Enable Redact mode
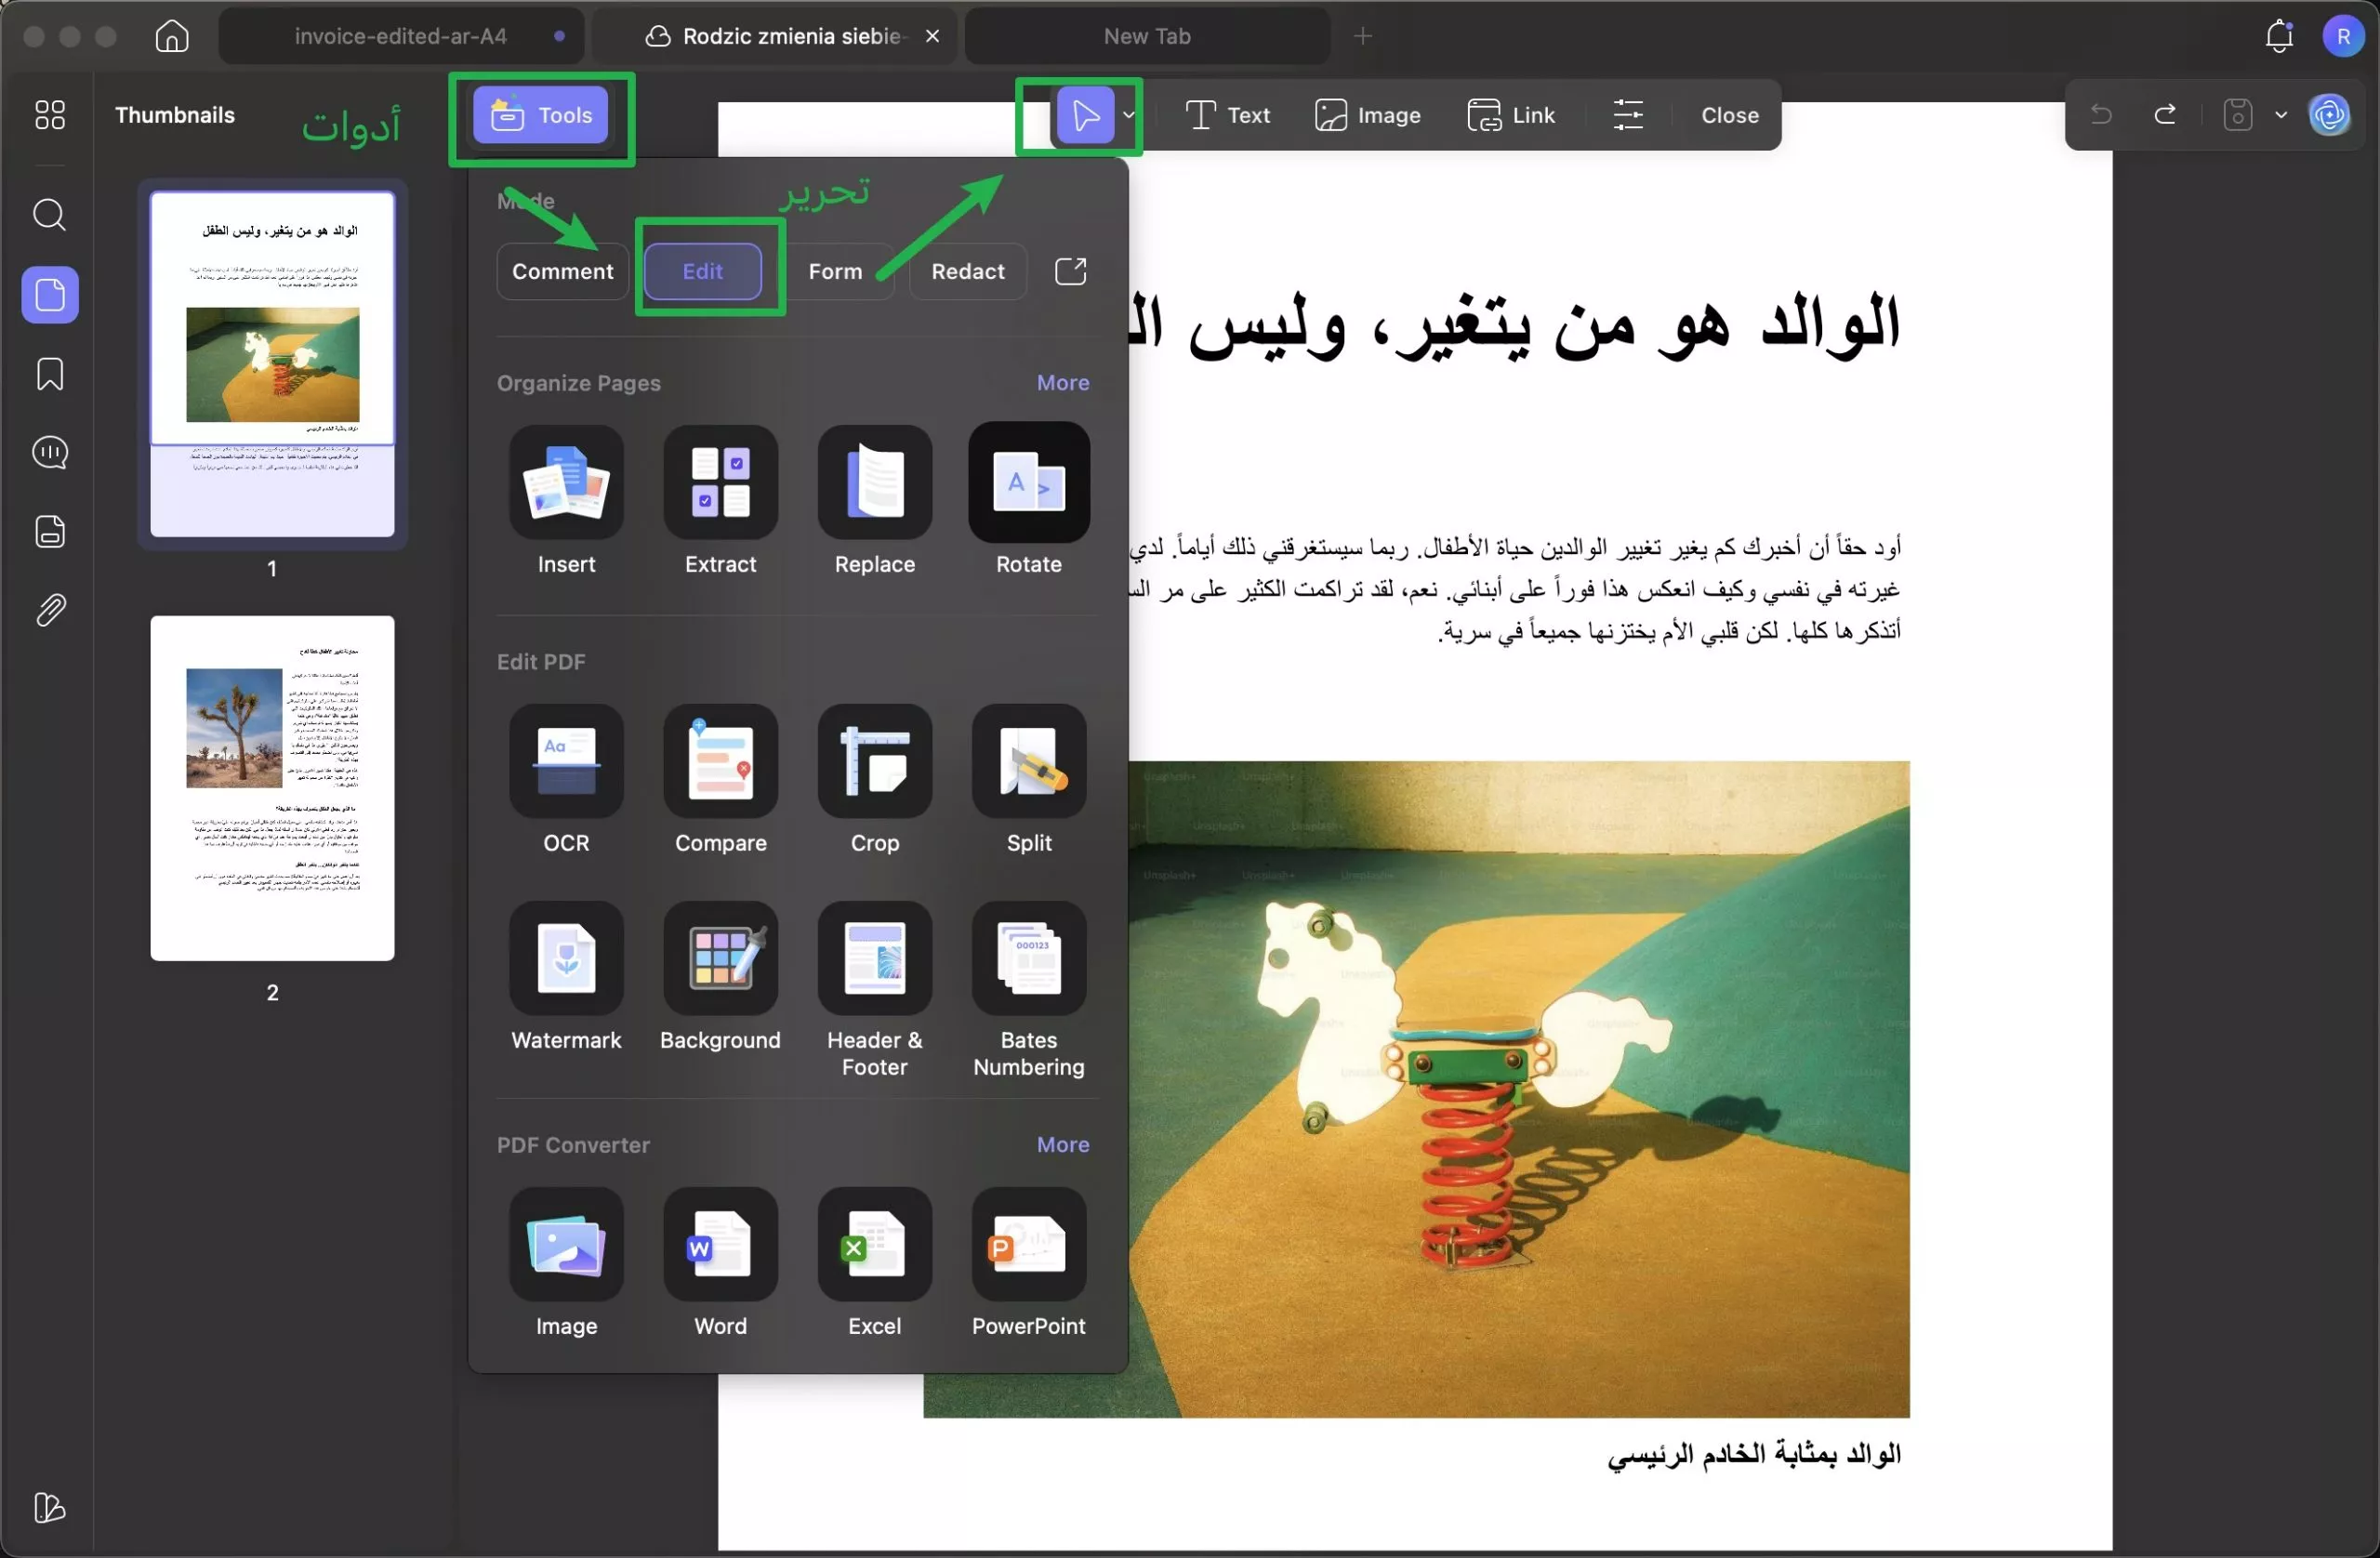The height and width of the screenshot is (1558, 2380). [x=967, y=271]
